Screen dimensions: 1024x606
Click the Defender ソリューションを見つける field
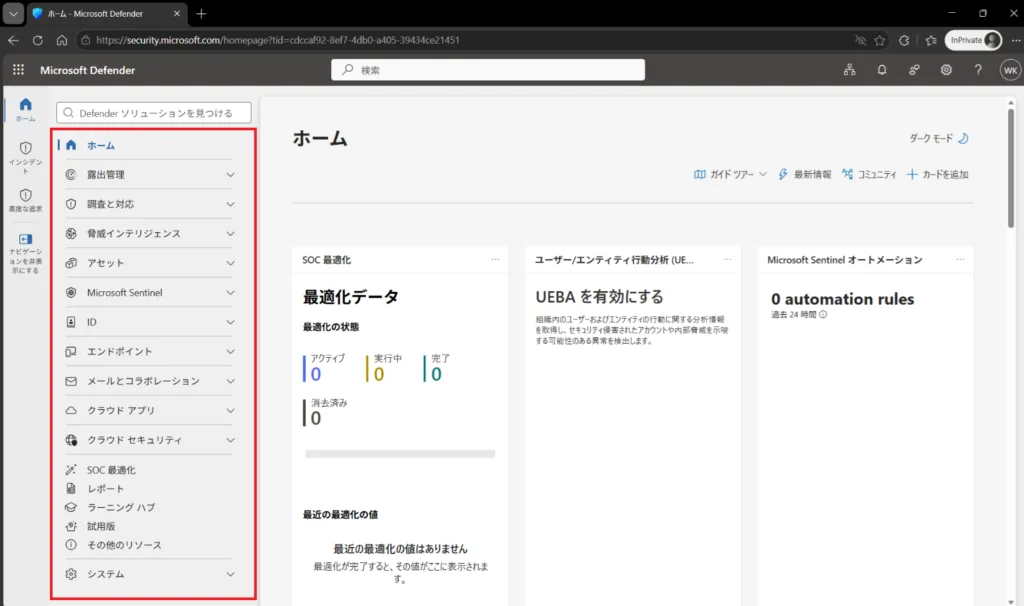153,112
